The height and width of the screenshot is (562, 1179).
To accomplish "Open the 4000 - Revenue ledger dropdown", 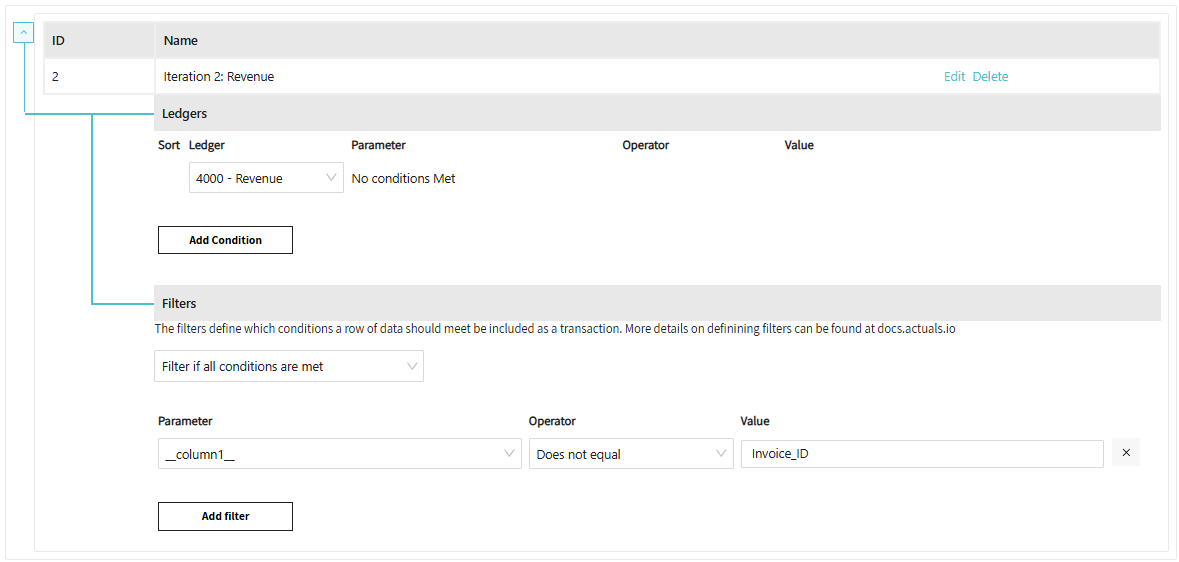I will [266, 178].
